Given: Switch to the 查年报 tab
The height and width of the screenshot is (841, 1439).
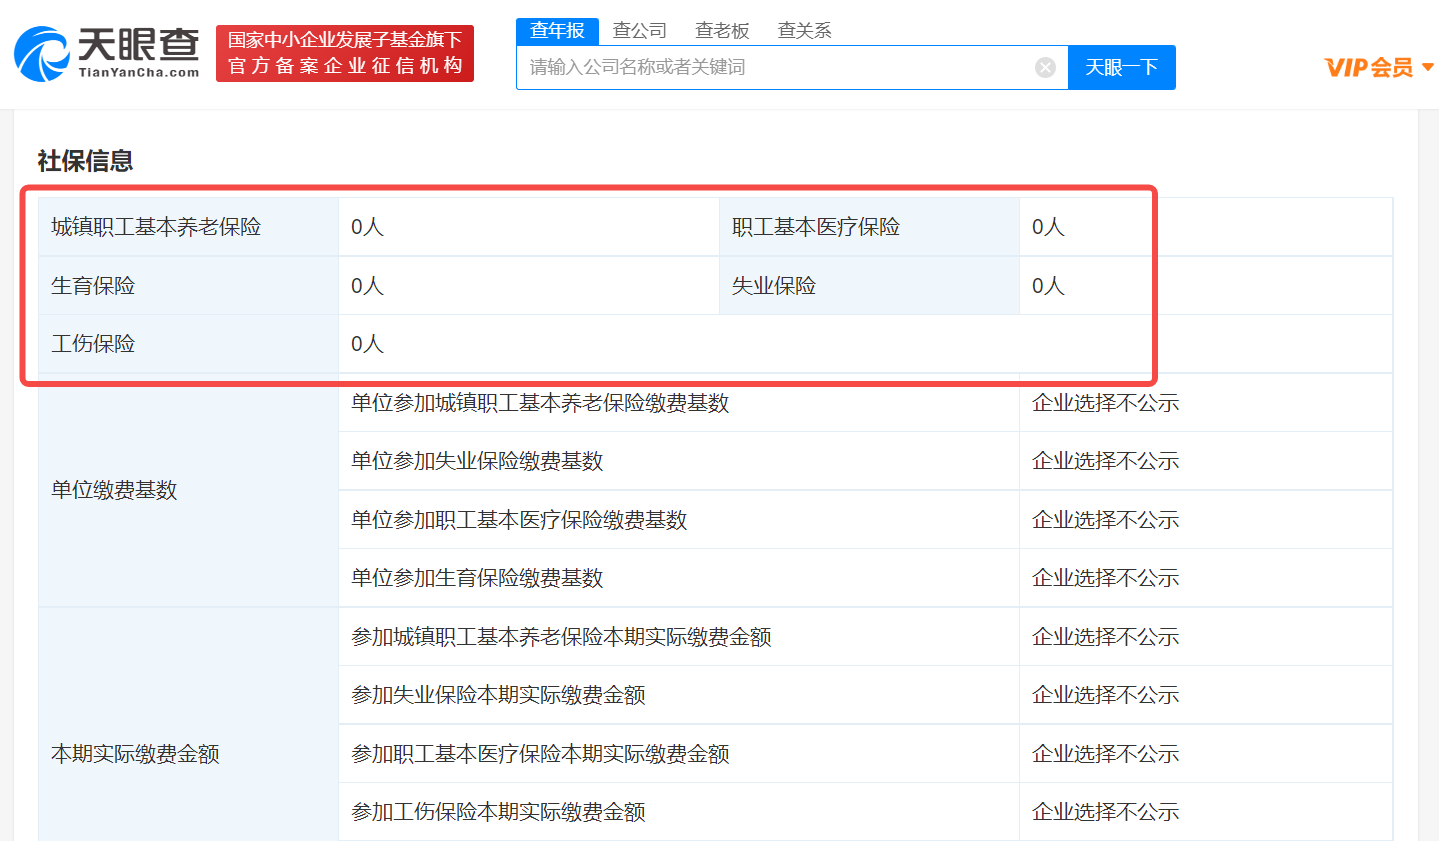Looking at the screenshot, I should coord(557,31).
